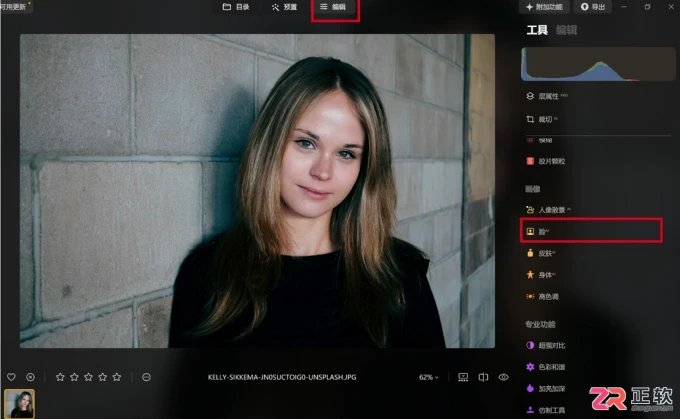Image resolution: width=680 pixels, height=419 pixels.
Task: Open the 加亮加深 dodge and burn tool
Action: click(546, 389)
